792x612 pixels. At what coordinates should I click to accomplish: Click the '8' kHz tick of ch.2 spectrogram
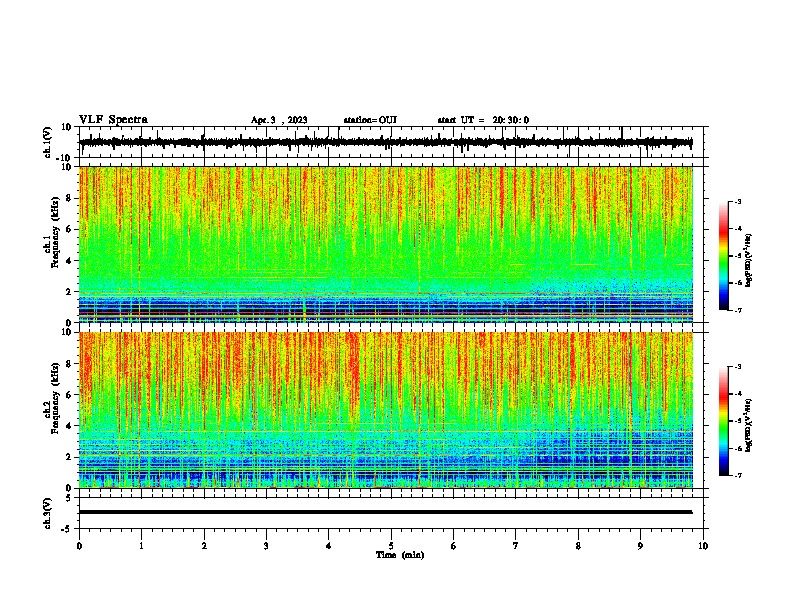click(x=69, y=364)
